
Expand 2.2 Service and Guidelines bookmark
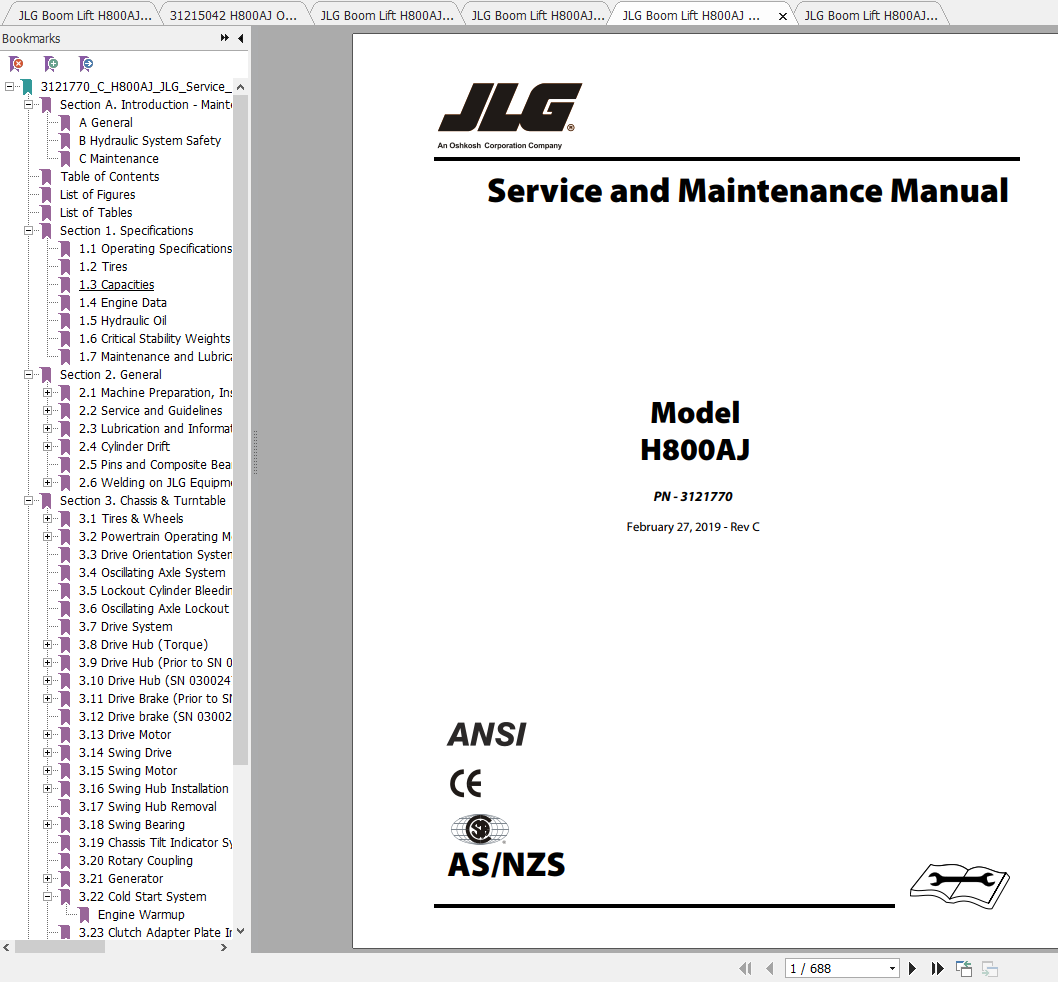pyautogui.click(x=47, y=410)
